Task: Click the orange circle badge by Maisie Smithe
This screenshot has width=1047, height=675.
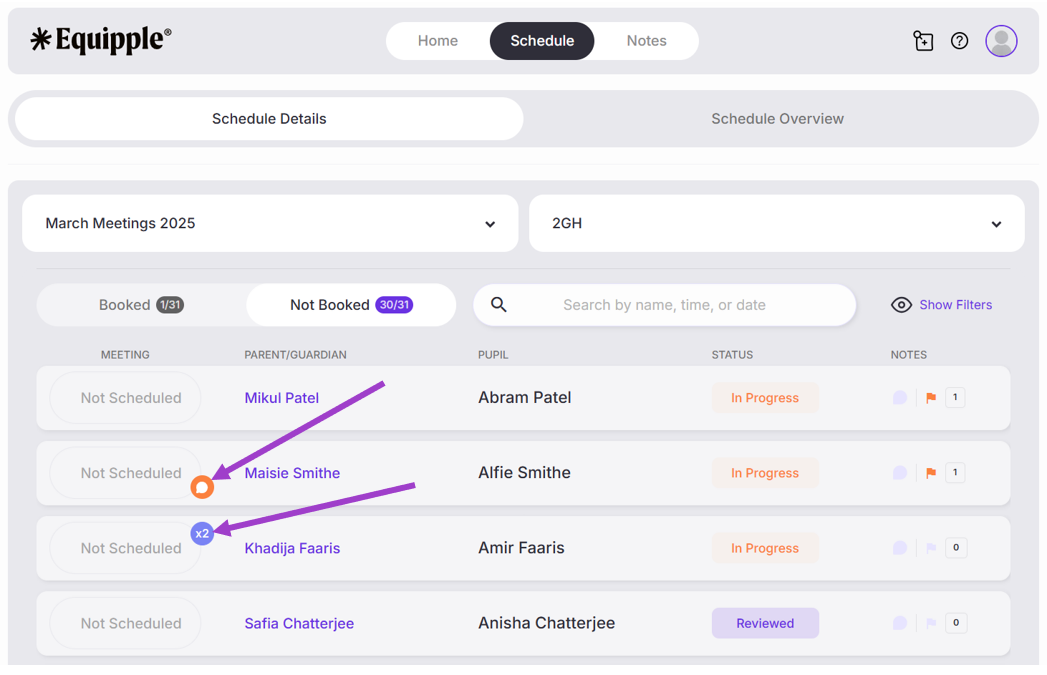Action: (202, 487)
